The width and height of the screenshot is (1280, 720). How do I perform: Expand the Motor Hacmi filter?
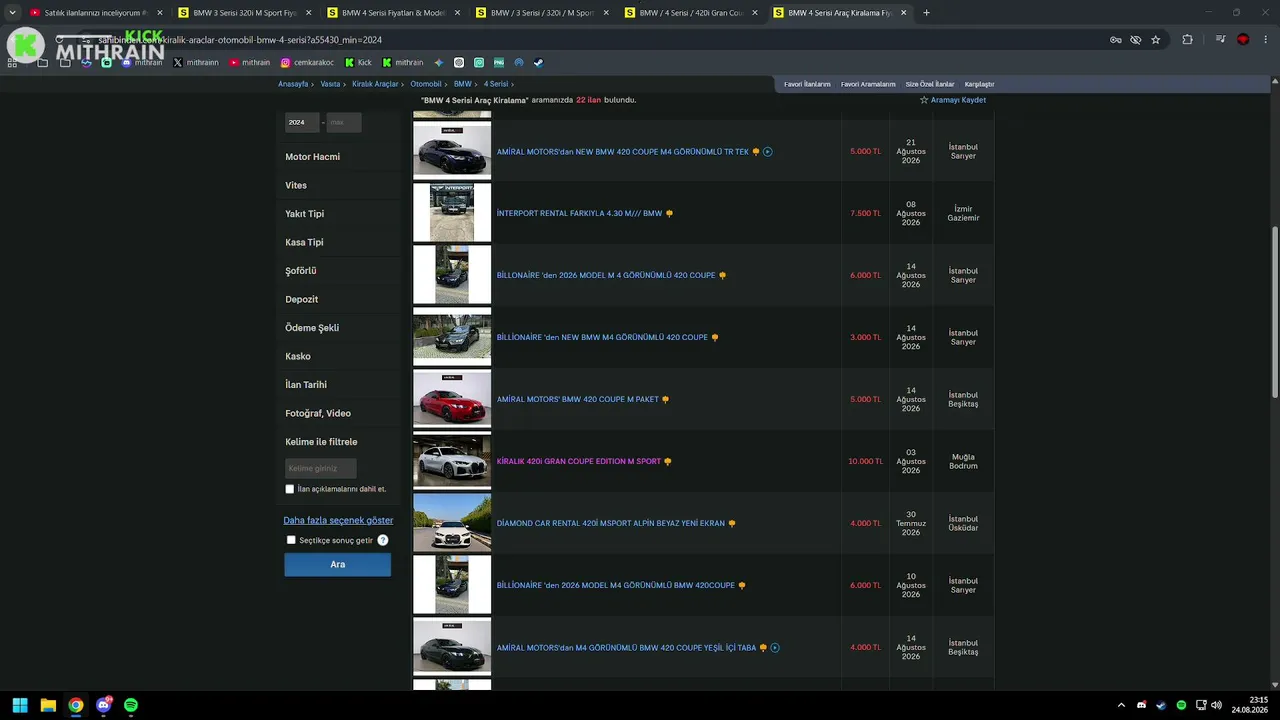point(338,157)
